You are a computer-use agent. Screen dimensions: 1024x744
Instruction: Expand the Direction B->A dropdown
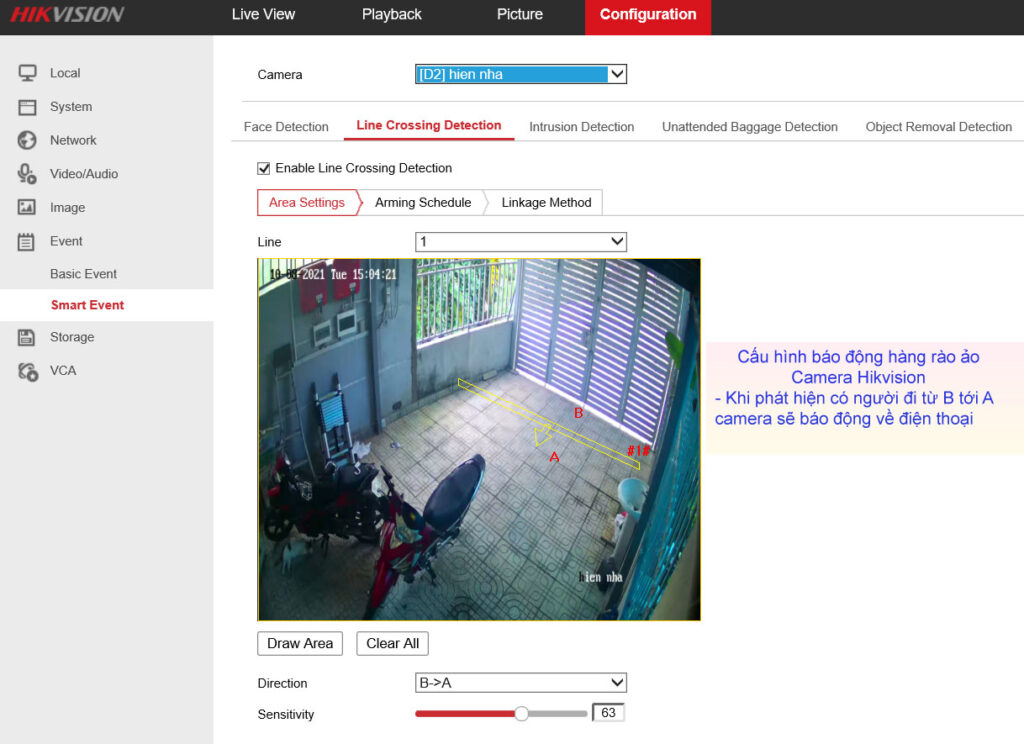pos(520,683)
